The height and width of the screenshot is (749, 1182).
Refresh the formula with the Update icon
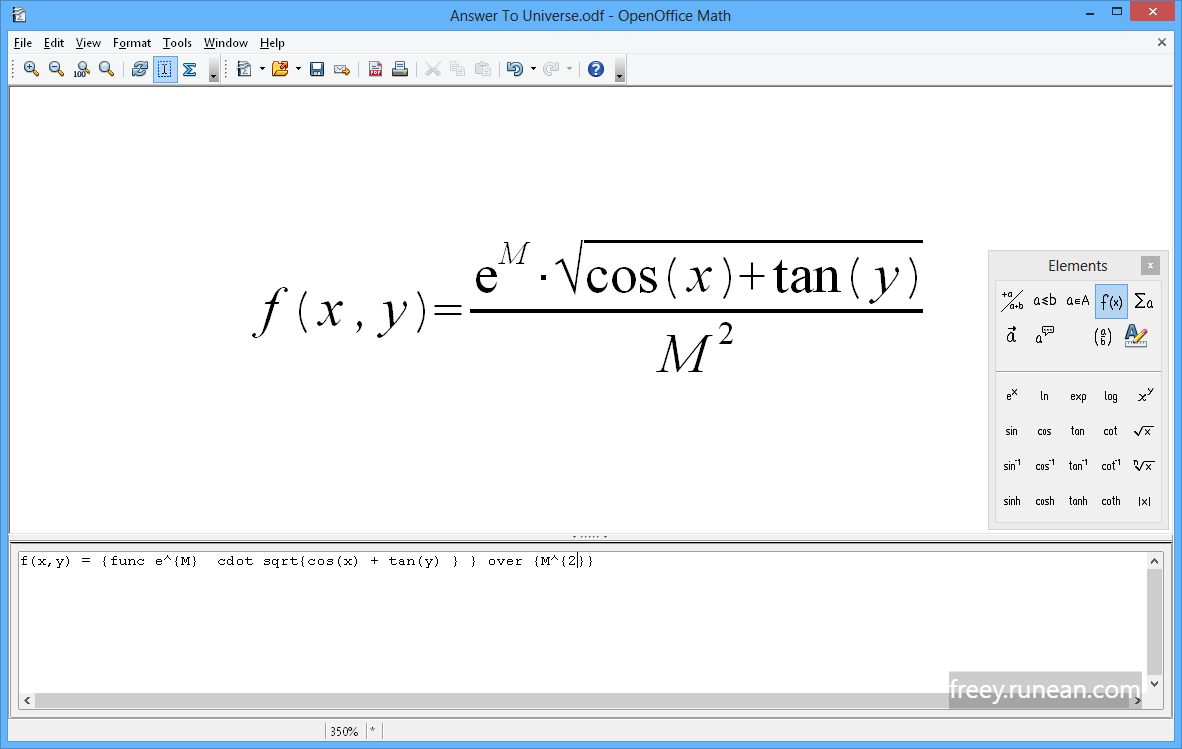140,69
